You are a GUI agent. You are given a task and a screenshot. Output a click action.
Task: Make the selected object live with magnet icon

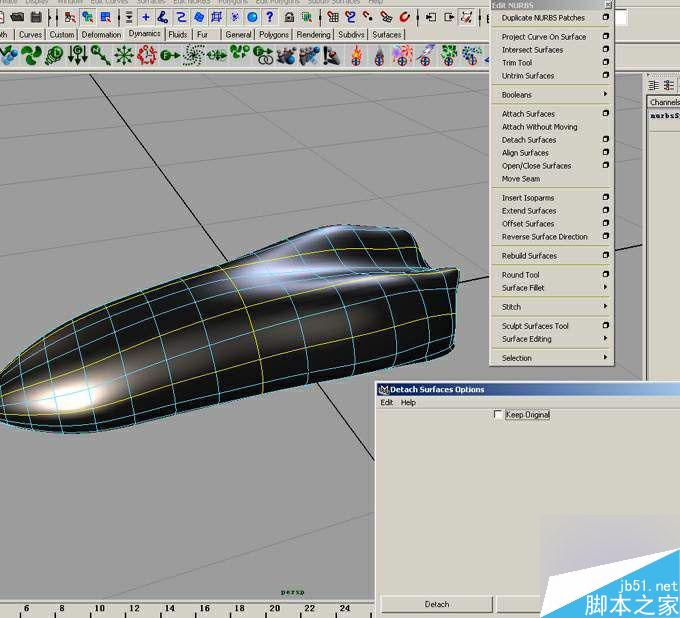[x=404, y=17]
